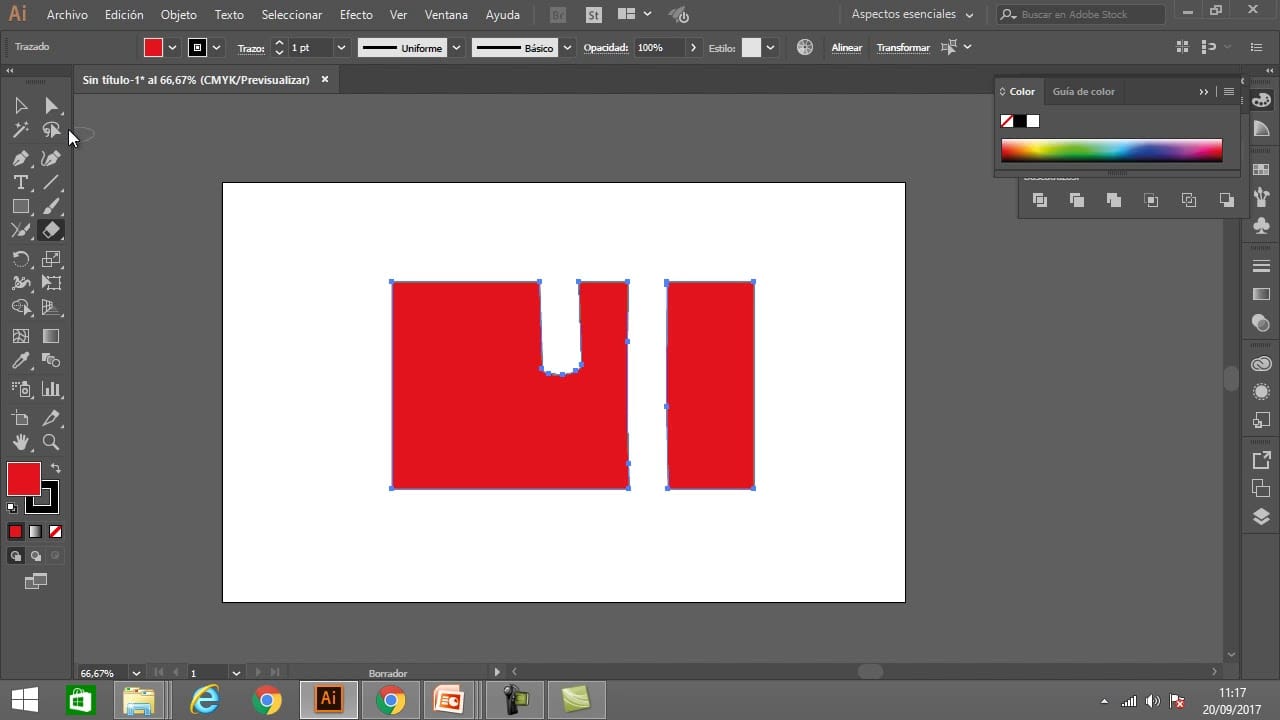Set paint mode to Color

point(15,532)
